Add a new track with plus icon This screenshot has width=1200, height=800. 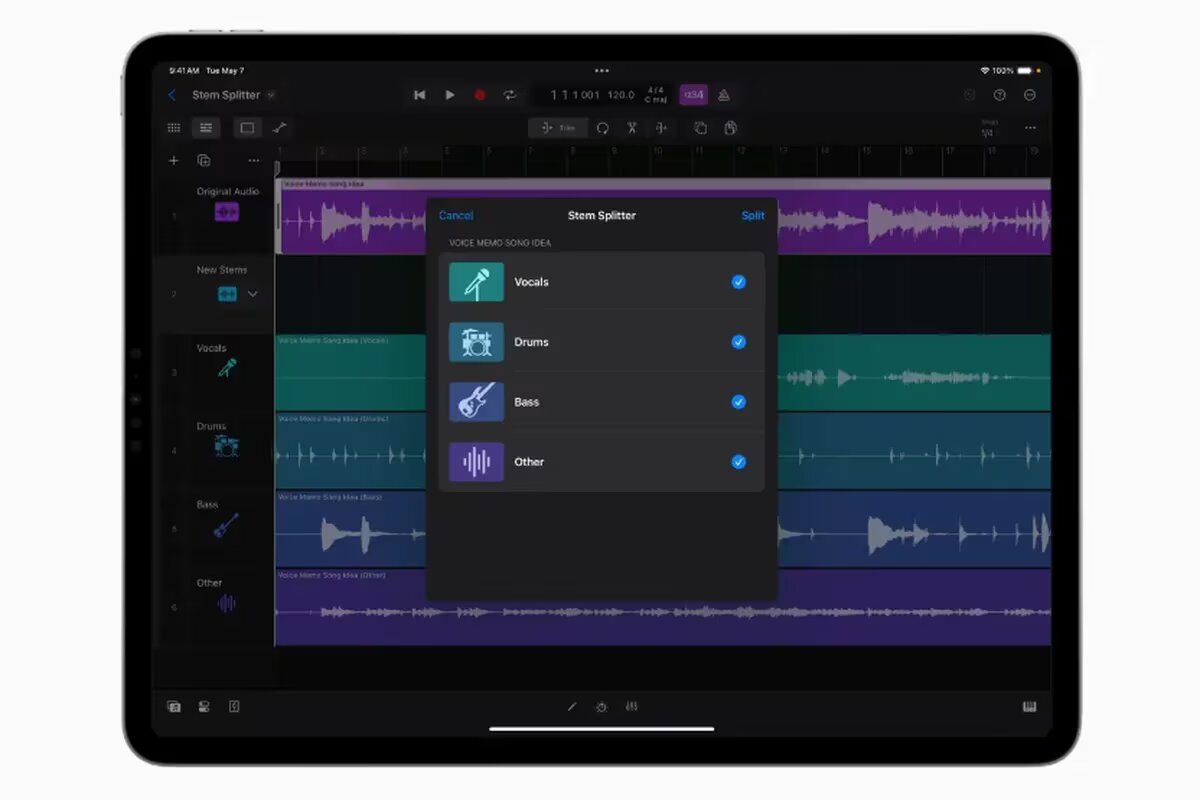pos(173,160)
